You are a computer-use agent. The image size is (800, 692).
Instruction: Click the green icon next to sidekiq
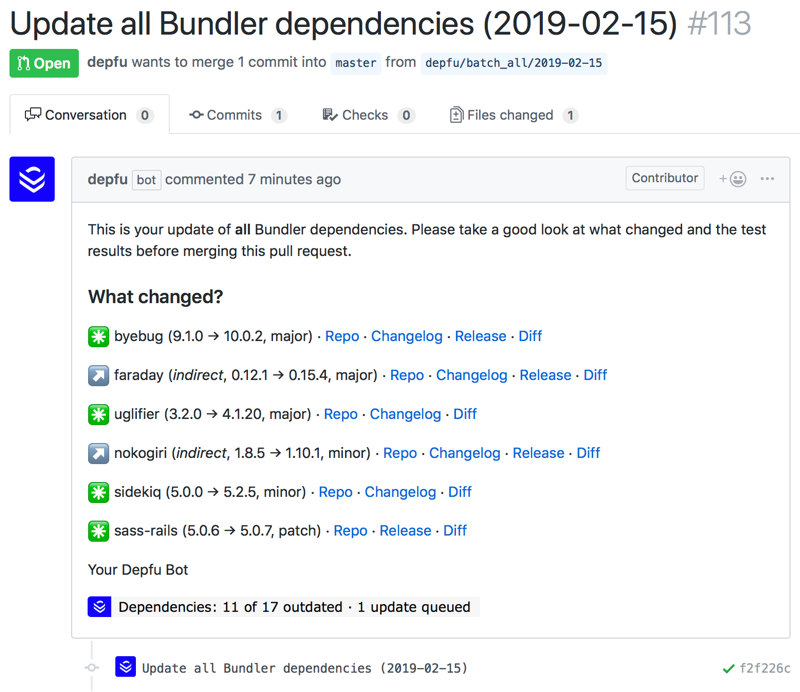(x=98, y=492)
